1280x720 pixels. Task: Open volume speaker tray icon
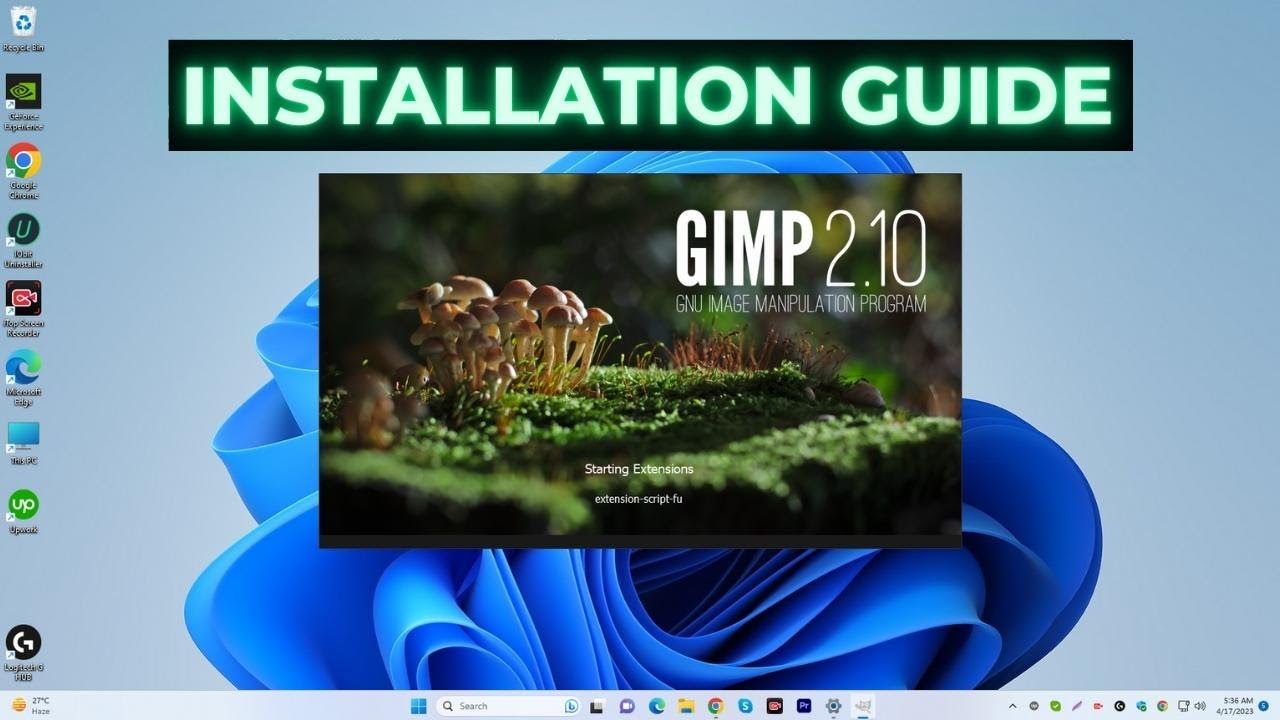click(1200, 706)
